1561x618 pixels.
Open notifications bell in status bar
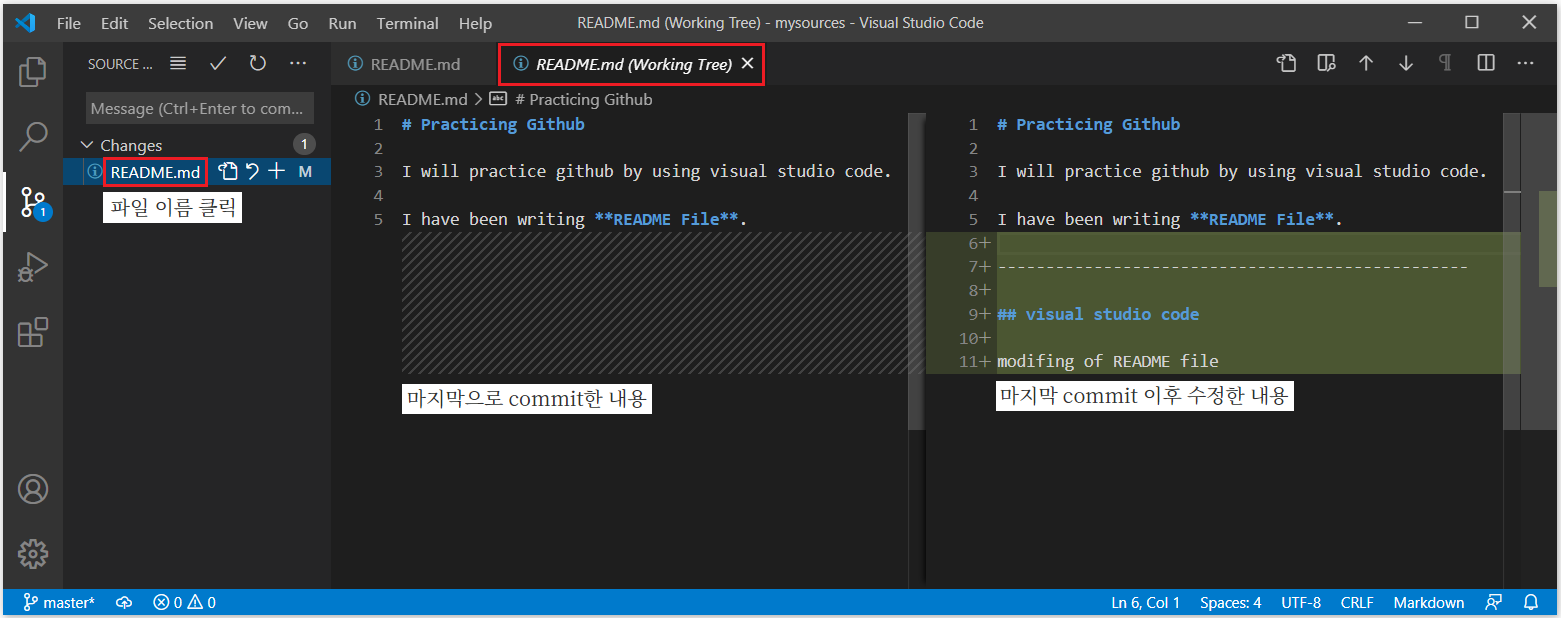pos(1531,602)
